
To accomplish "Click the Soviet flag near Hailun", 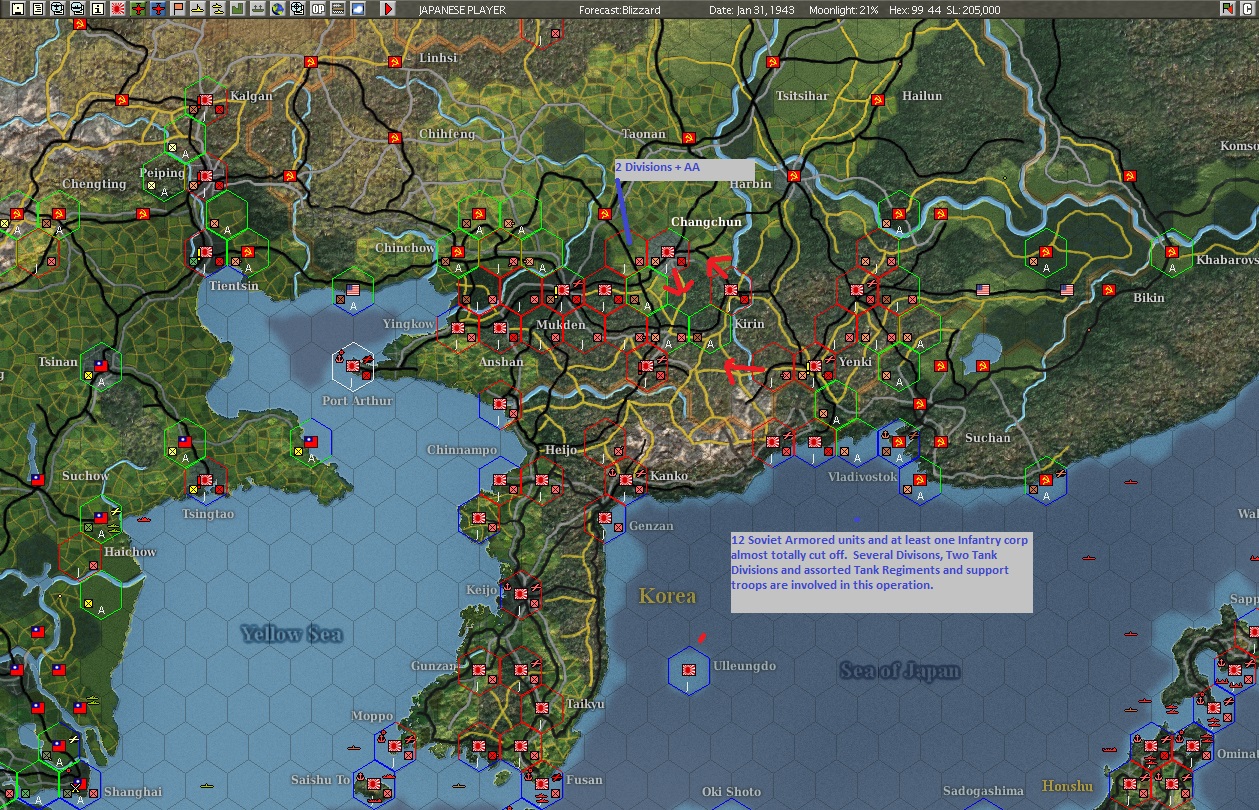I will (x=877, y=100).
